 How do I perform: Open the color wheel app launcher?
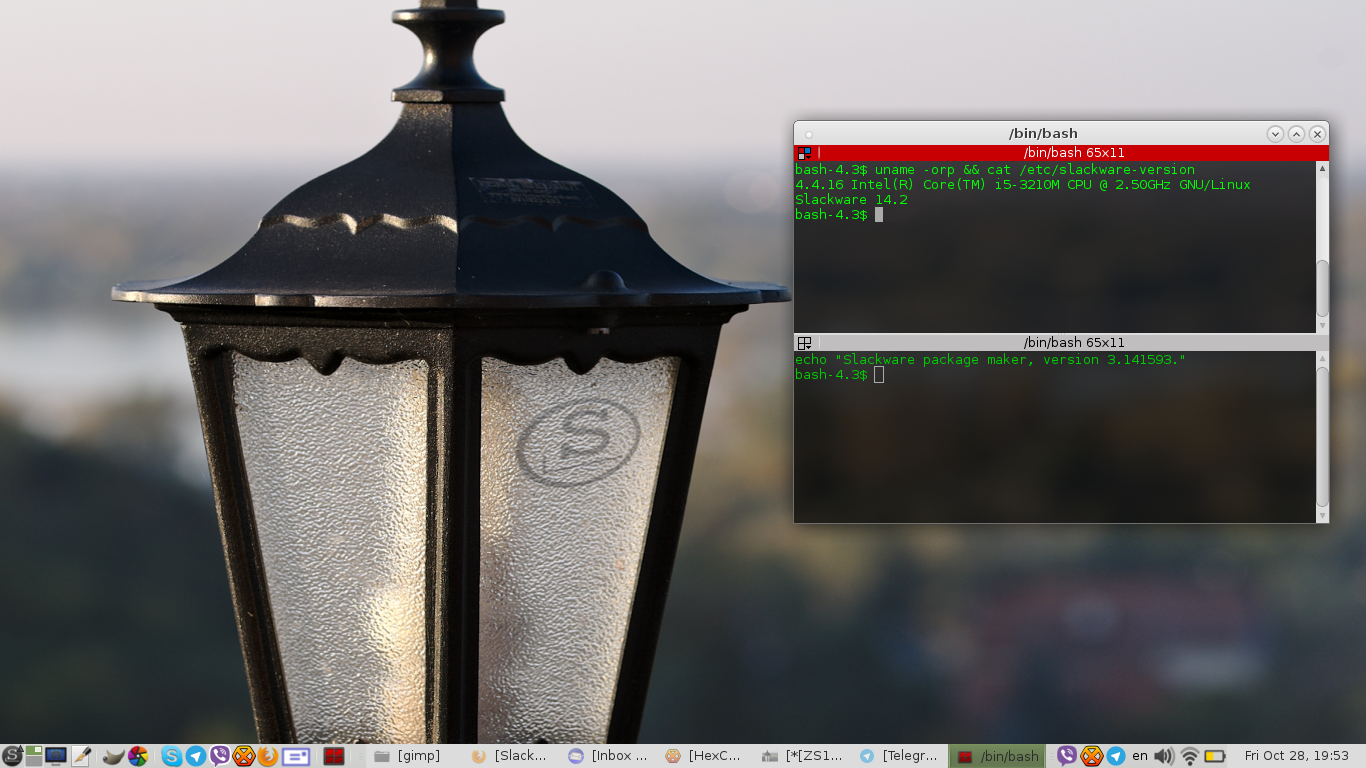tap(138, 756)
